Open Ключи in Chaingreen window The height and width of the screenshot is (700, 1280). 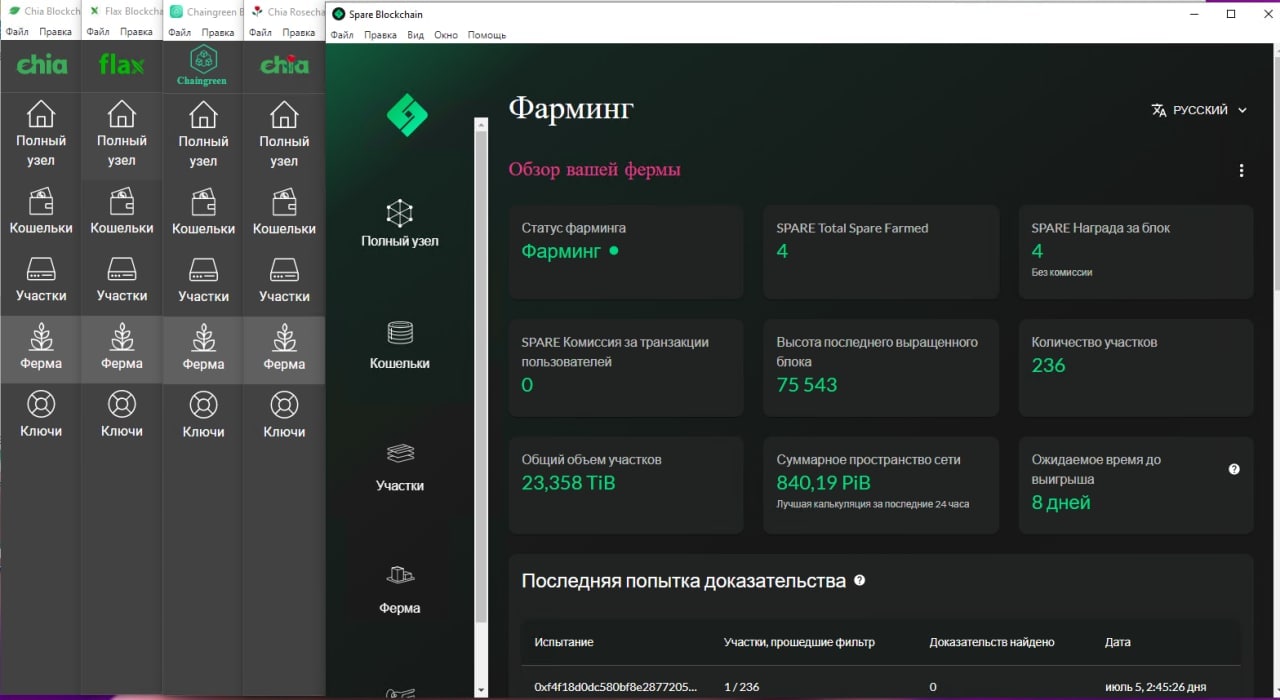pos(203,416)
